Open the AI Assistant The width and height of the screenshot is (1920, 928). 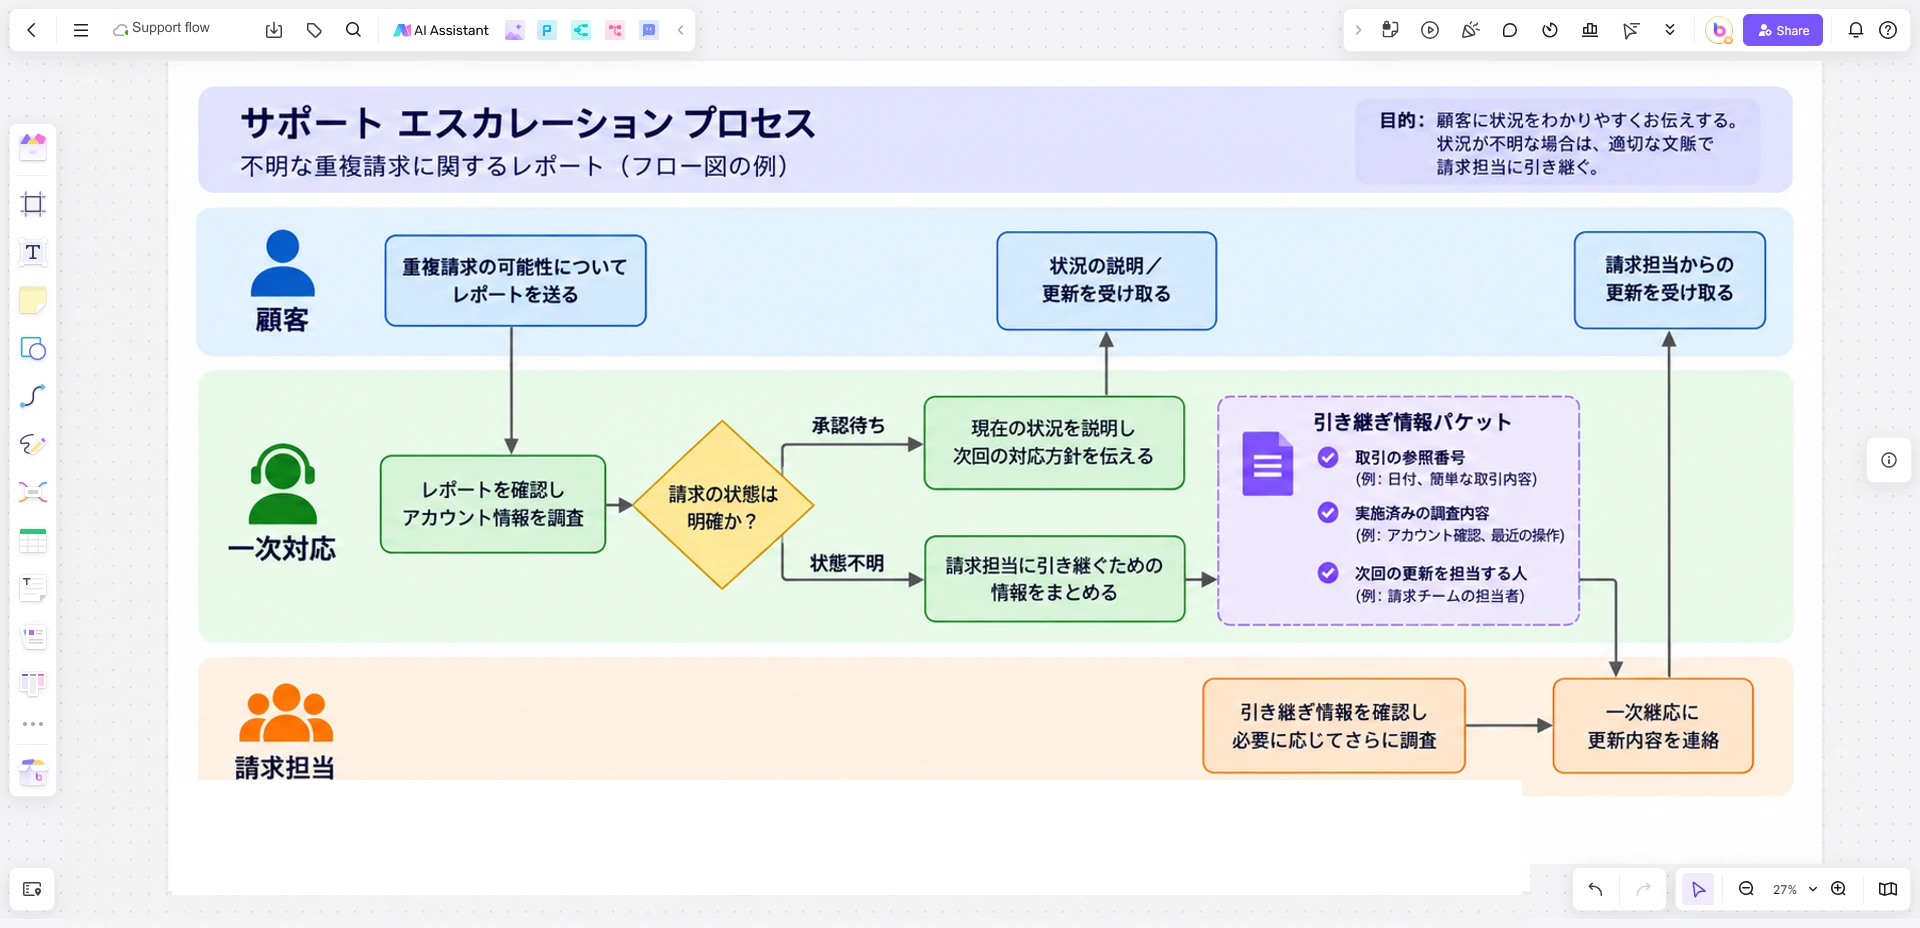point(441,30)
